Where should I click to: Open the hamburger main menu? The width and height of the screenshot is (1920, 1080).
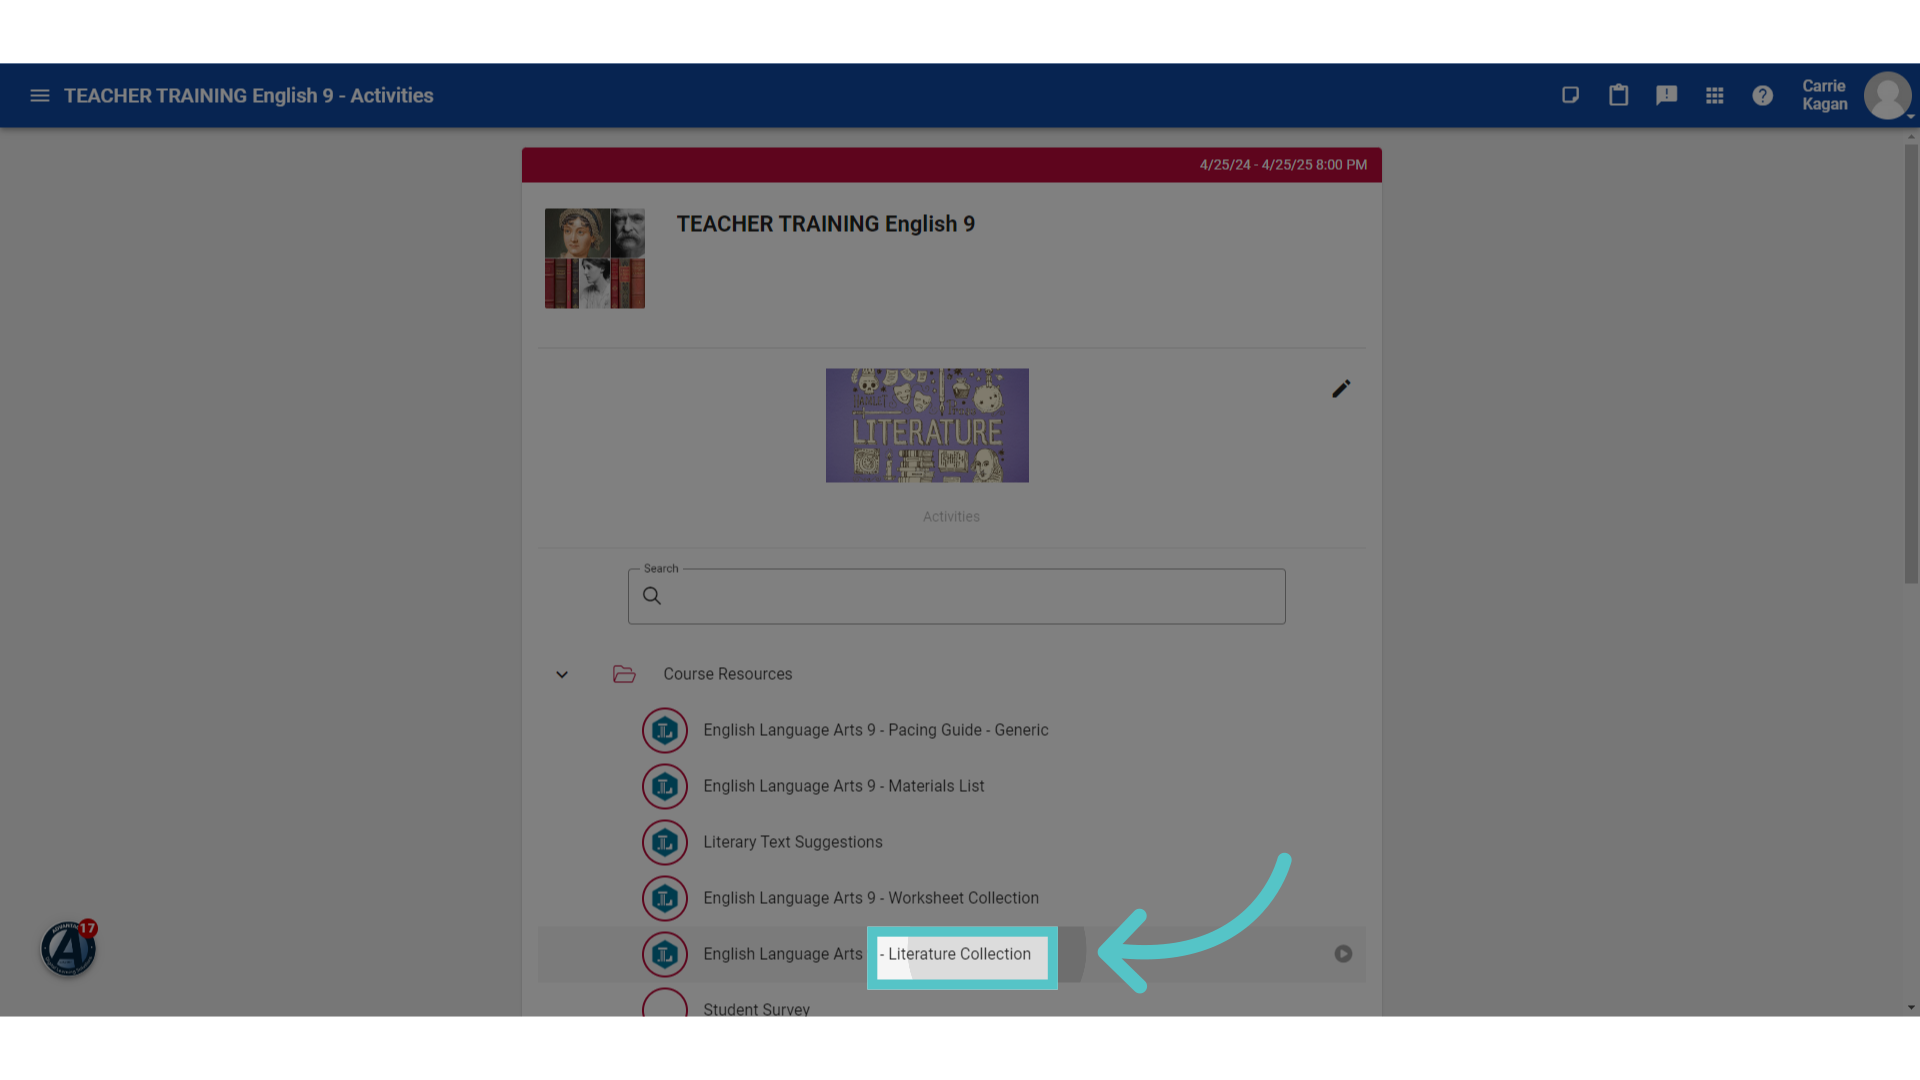[40, 96]
